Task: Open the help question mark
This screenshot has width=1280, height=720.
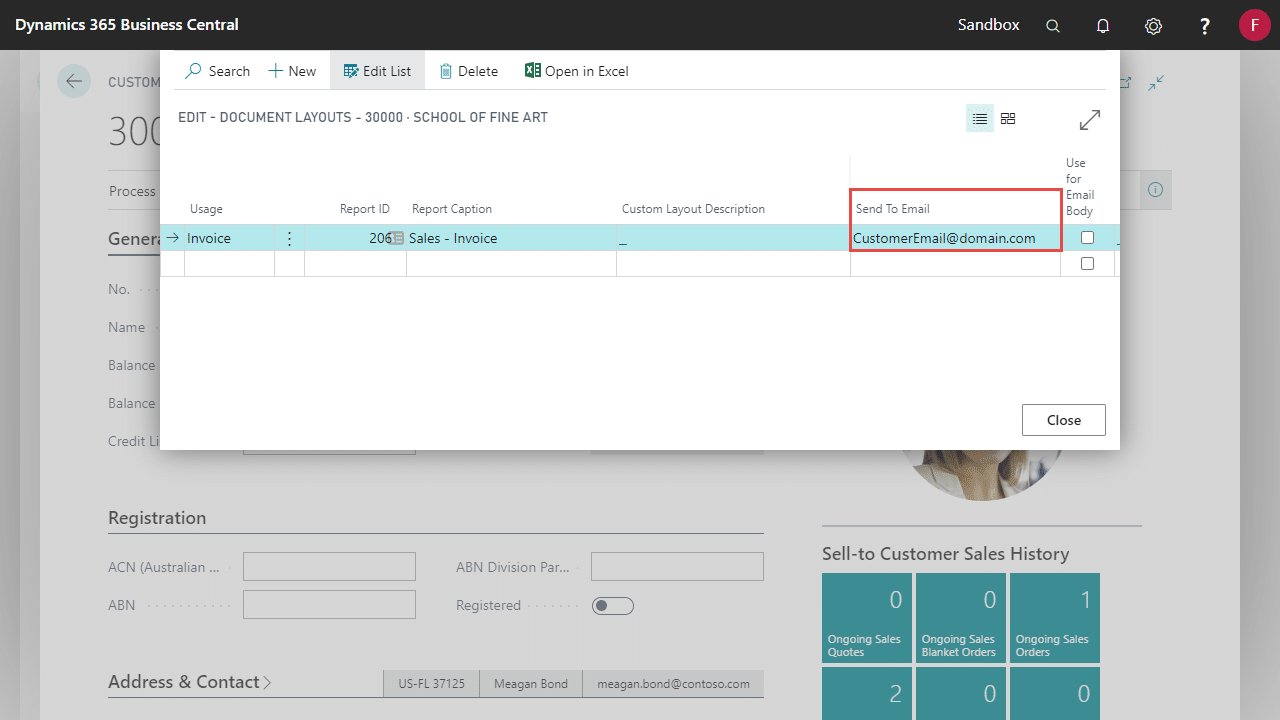Action: click(x=1205, y=26)
